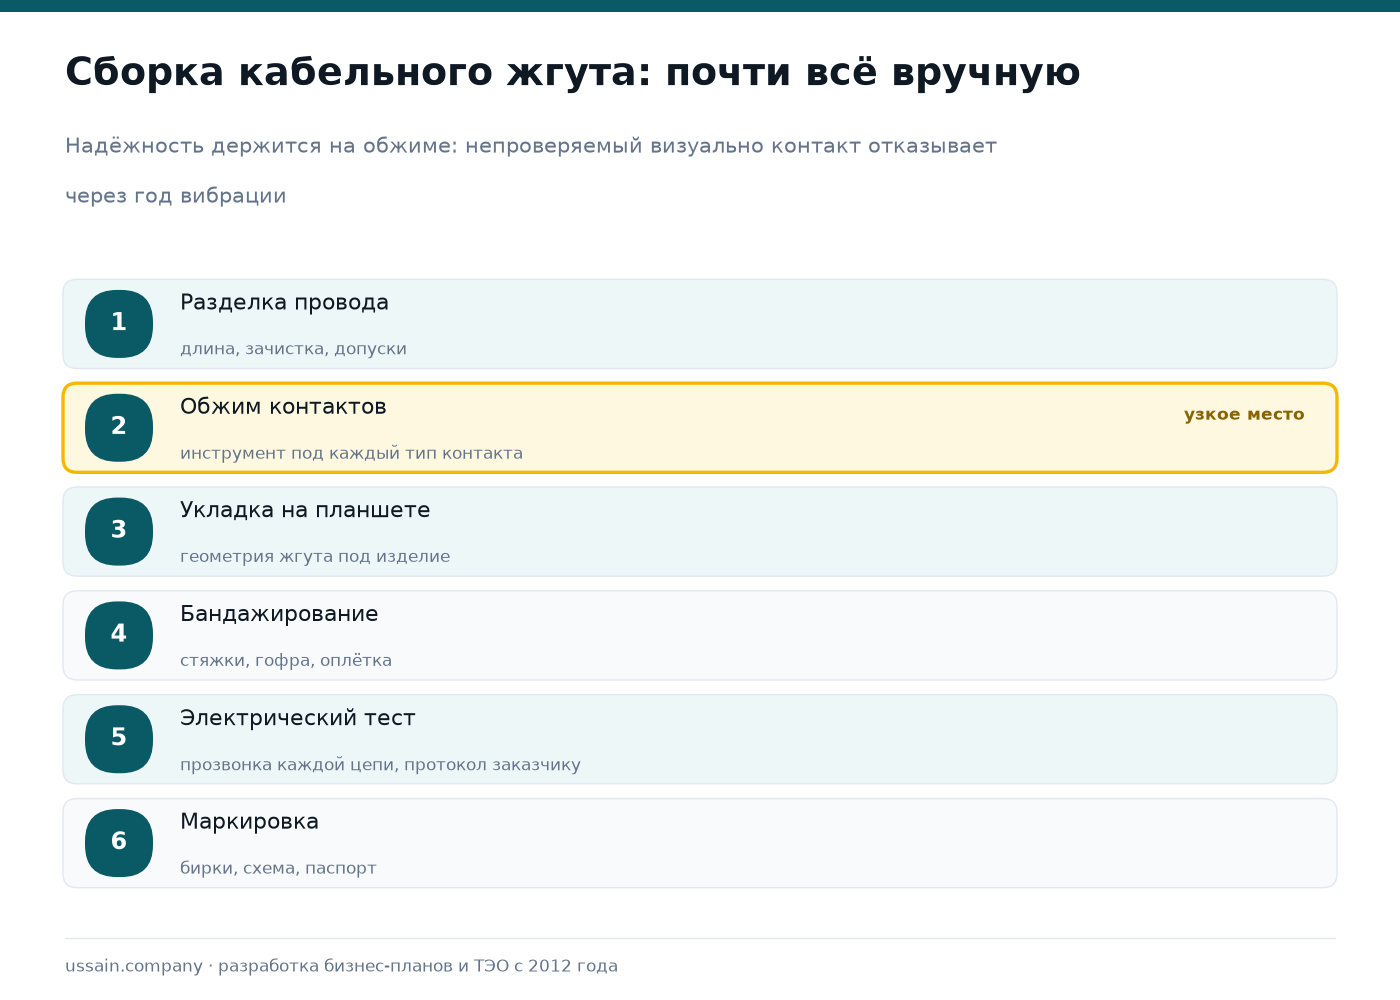Open the ussain.company footer link
1400x1000 pixels.
(134, 966)
